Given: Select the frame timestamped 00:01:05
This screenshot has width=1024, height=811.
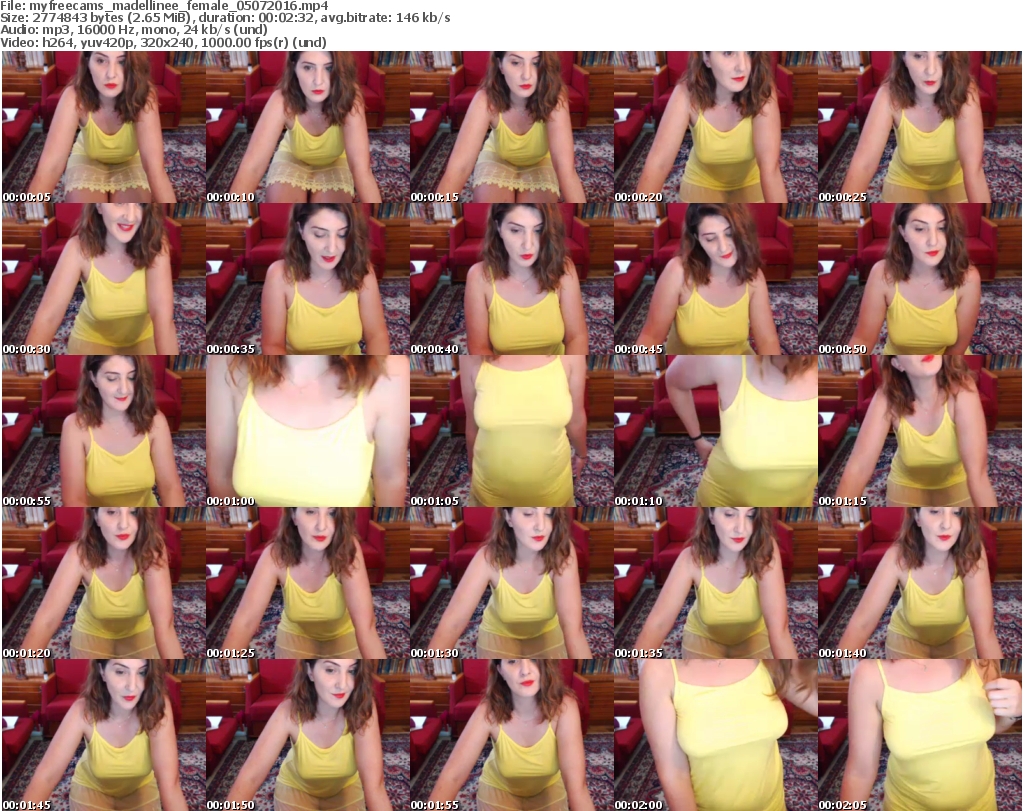Looking at the screenshot, I should (512, 431).
